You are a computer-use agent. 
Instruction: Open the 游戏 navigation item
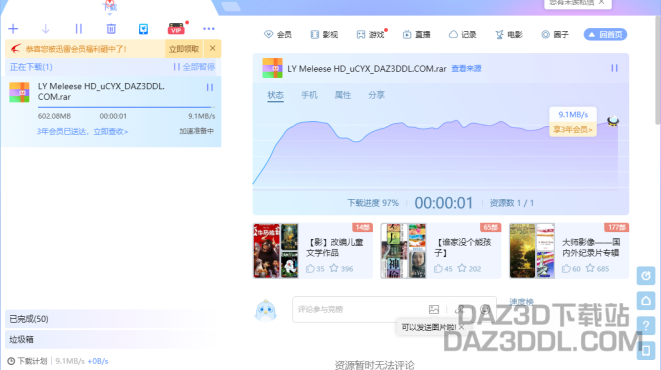pos(371,35)
